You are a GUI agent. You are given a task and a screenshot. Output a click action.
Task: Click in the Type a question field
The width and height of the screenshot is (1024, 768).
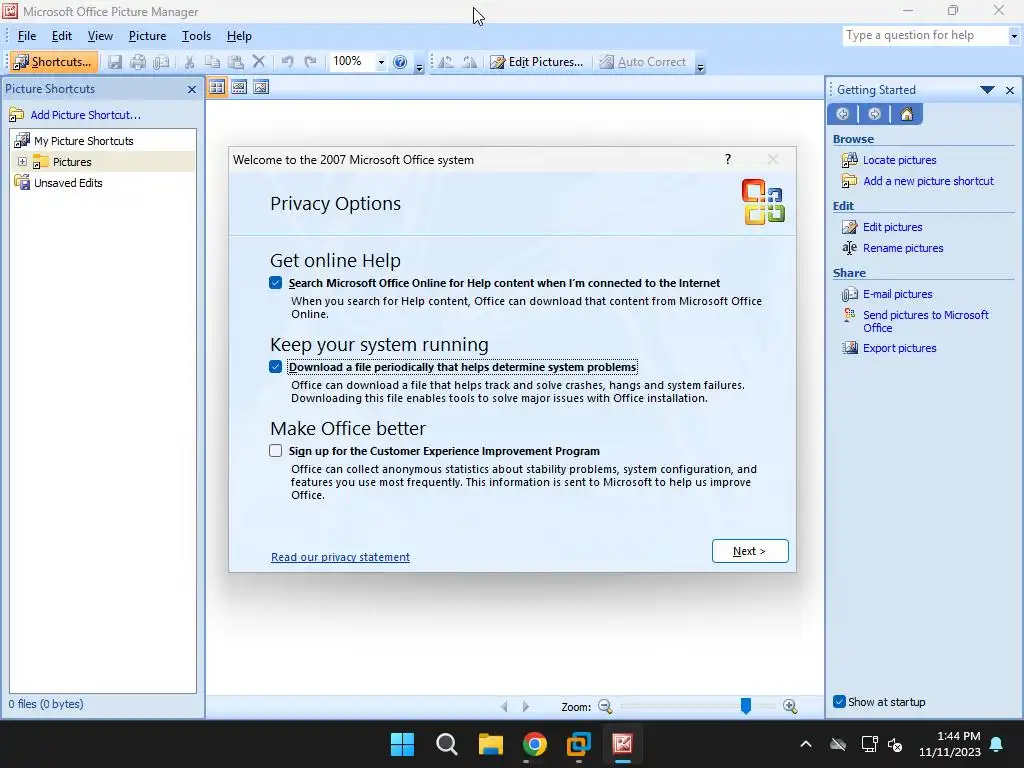pyautogui.click(x=925, y=35)
